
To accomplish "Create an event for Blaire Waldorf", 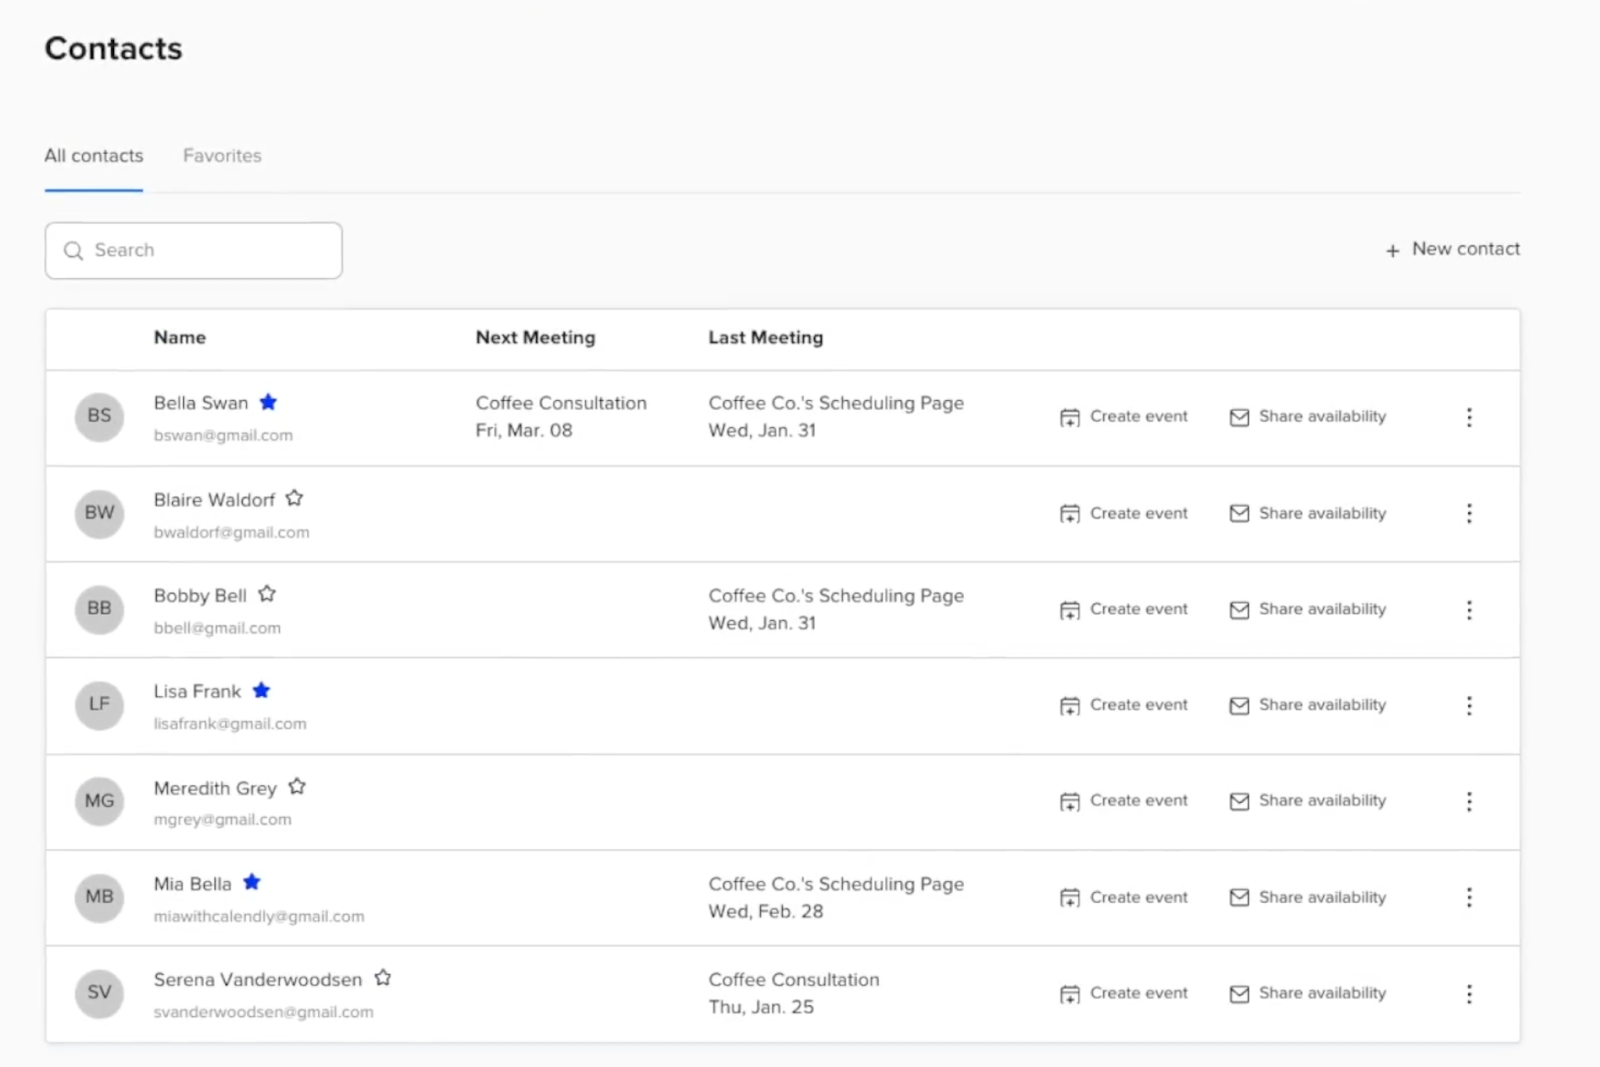I will point(1124,513).
